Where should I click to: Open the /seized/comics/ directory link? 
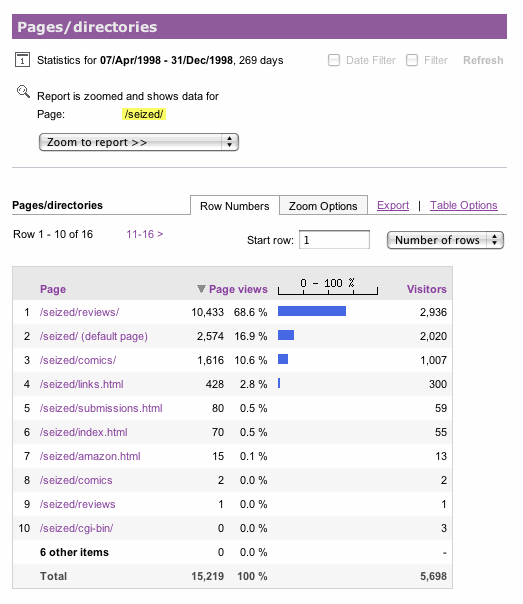coord(78,360)
